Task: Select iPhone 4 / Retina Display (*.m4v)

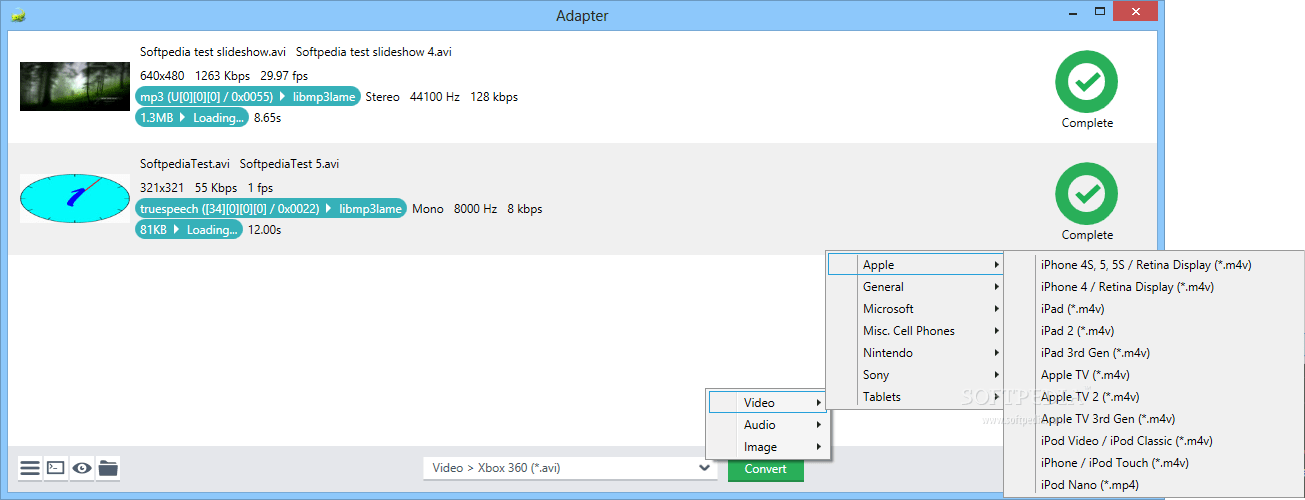Action: pyautogui.click(x=1154, y=287)
